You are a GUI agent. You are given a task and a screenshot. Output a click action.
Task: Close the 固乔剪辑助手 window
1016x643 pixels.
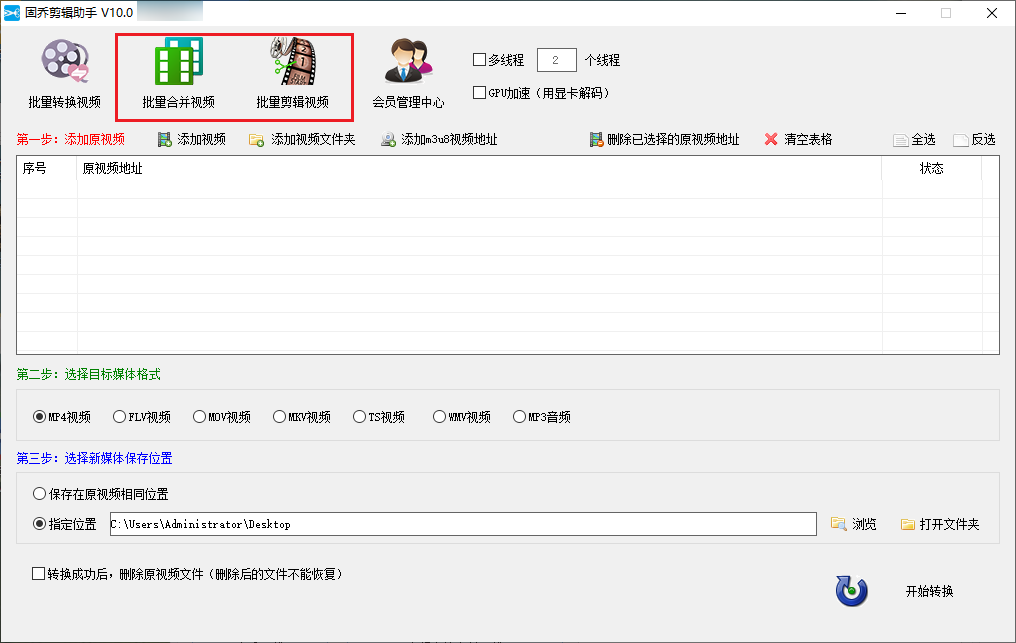tap(992, 13)
